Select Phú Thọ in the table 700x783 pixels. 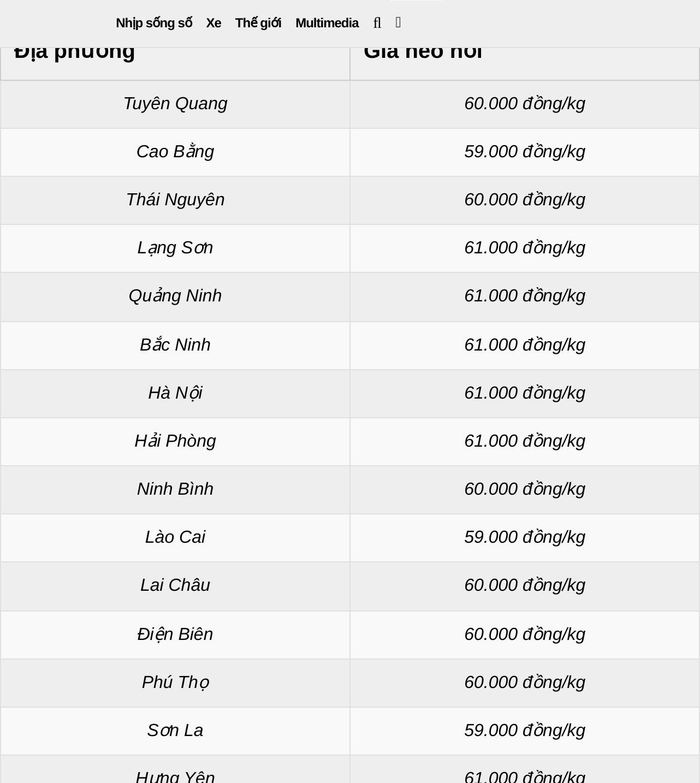pos(175,683)
